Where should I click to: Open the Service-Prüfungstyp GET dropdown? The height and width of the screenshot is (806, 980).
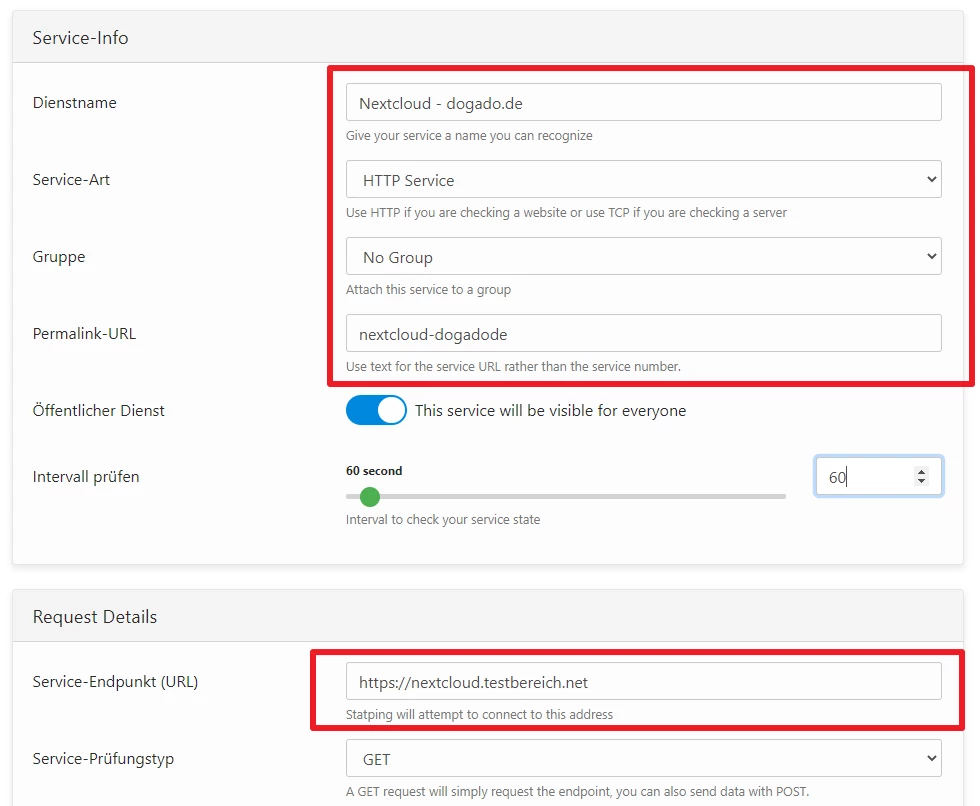point(643,759)
